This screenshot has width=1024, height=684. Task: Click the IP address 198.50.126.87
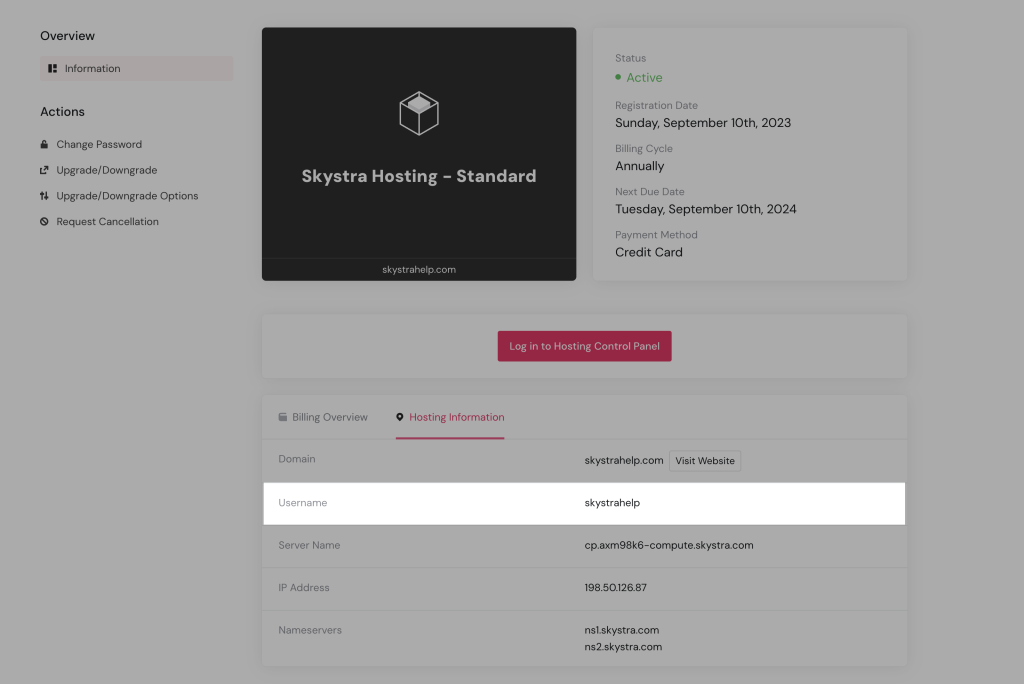(615, 588)
